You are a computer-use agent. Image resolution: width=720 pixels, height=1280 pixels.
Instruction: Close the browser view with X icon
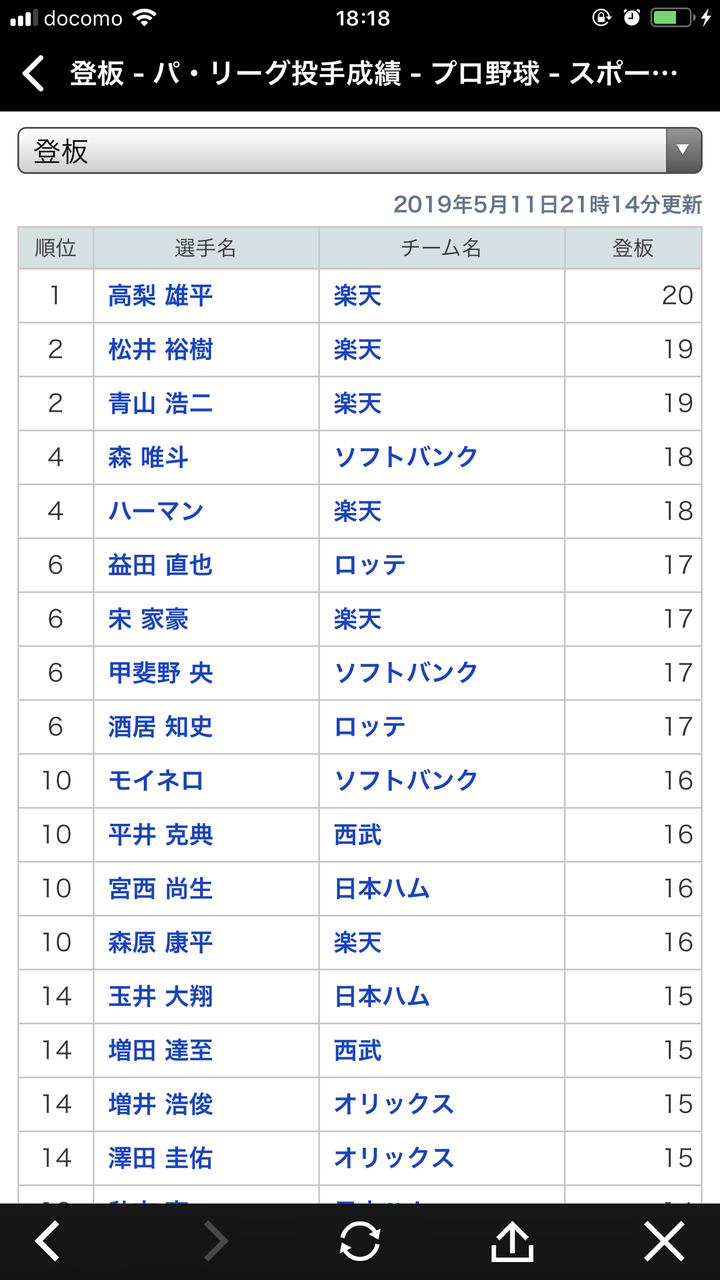tap(664, 1241)
